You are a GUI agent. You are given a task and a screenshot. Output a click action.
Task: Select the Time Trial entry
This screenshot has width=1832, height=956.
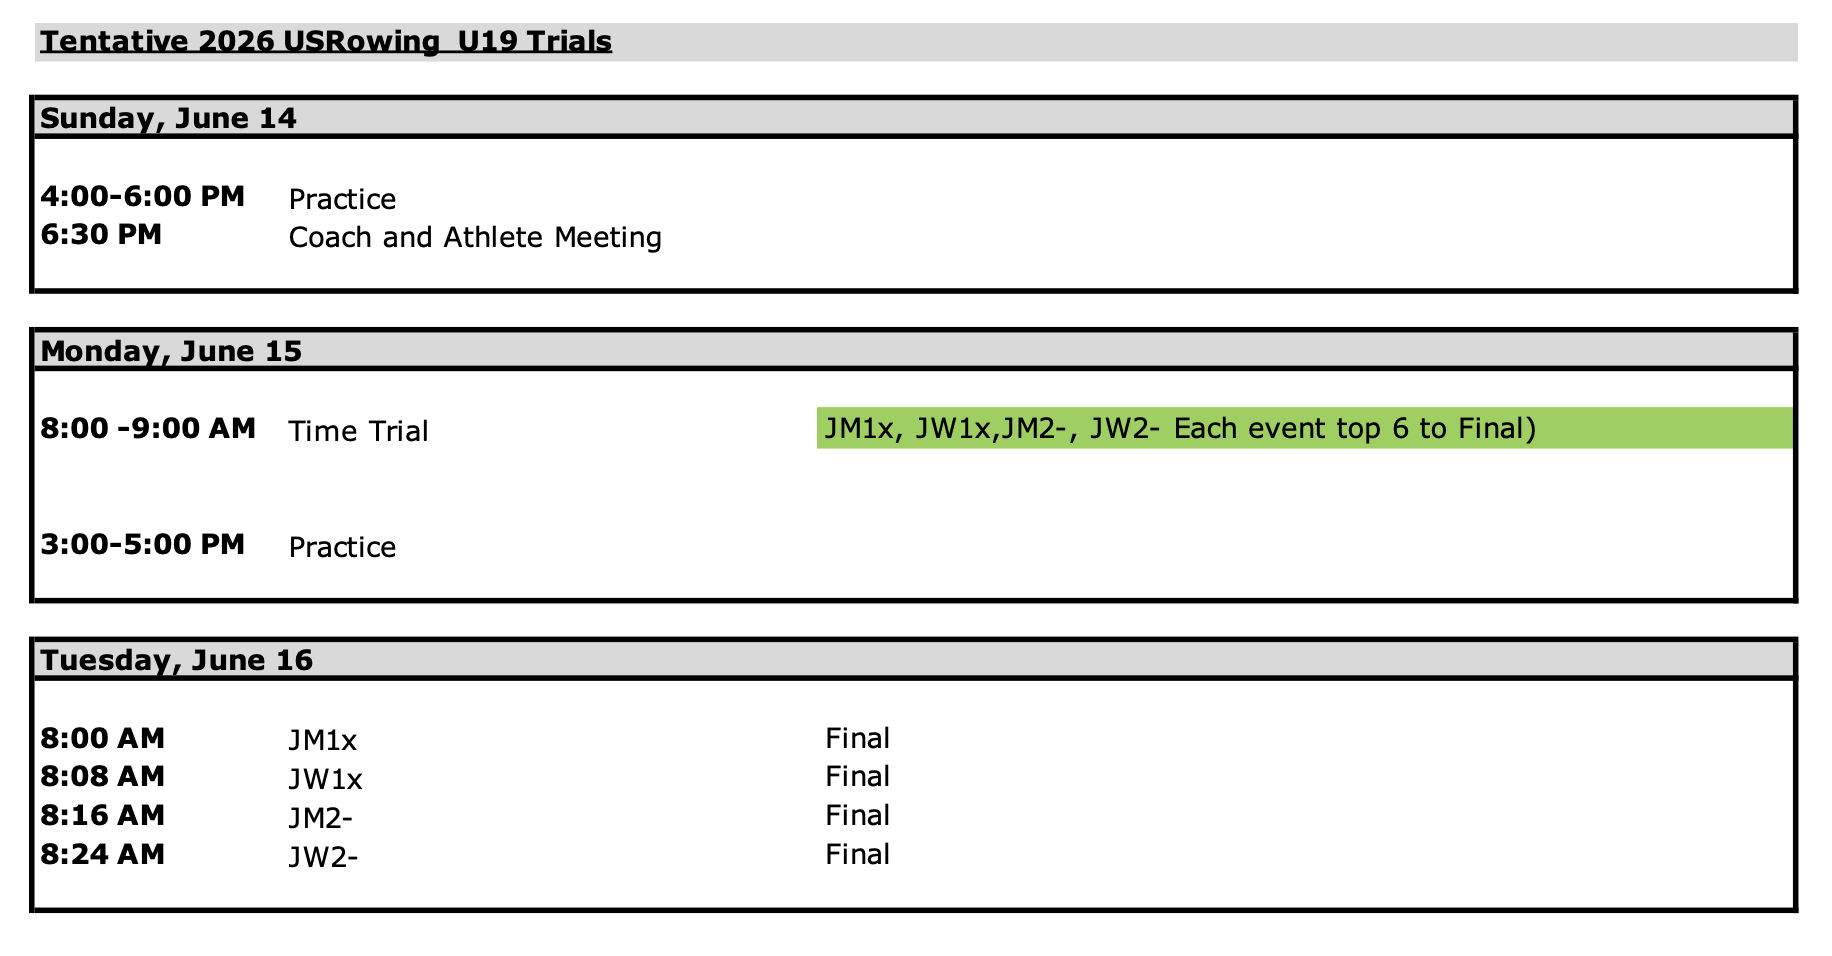coord(358,431)
